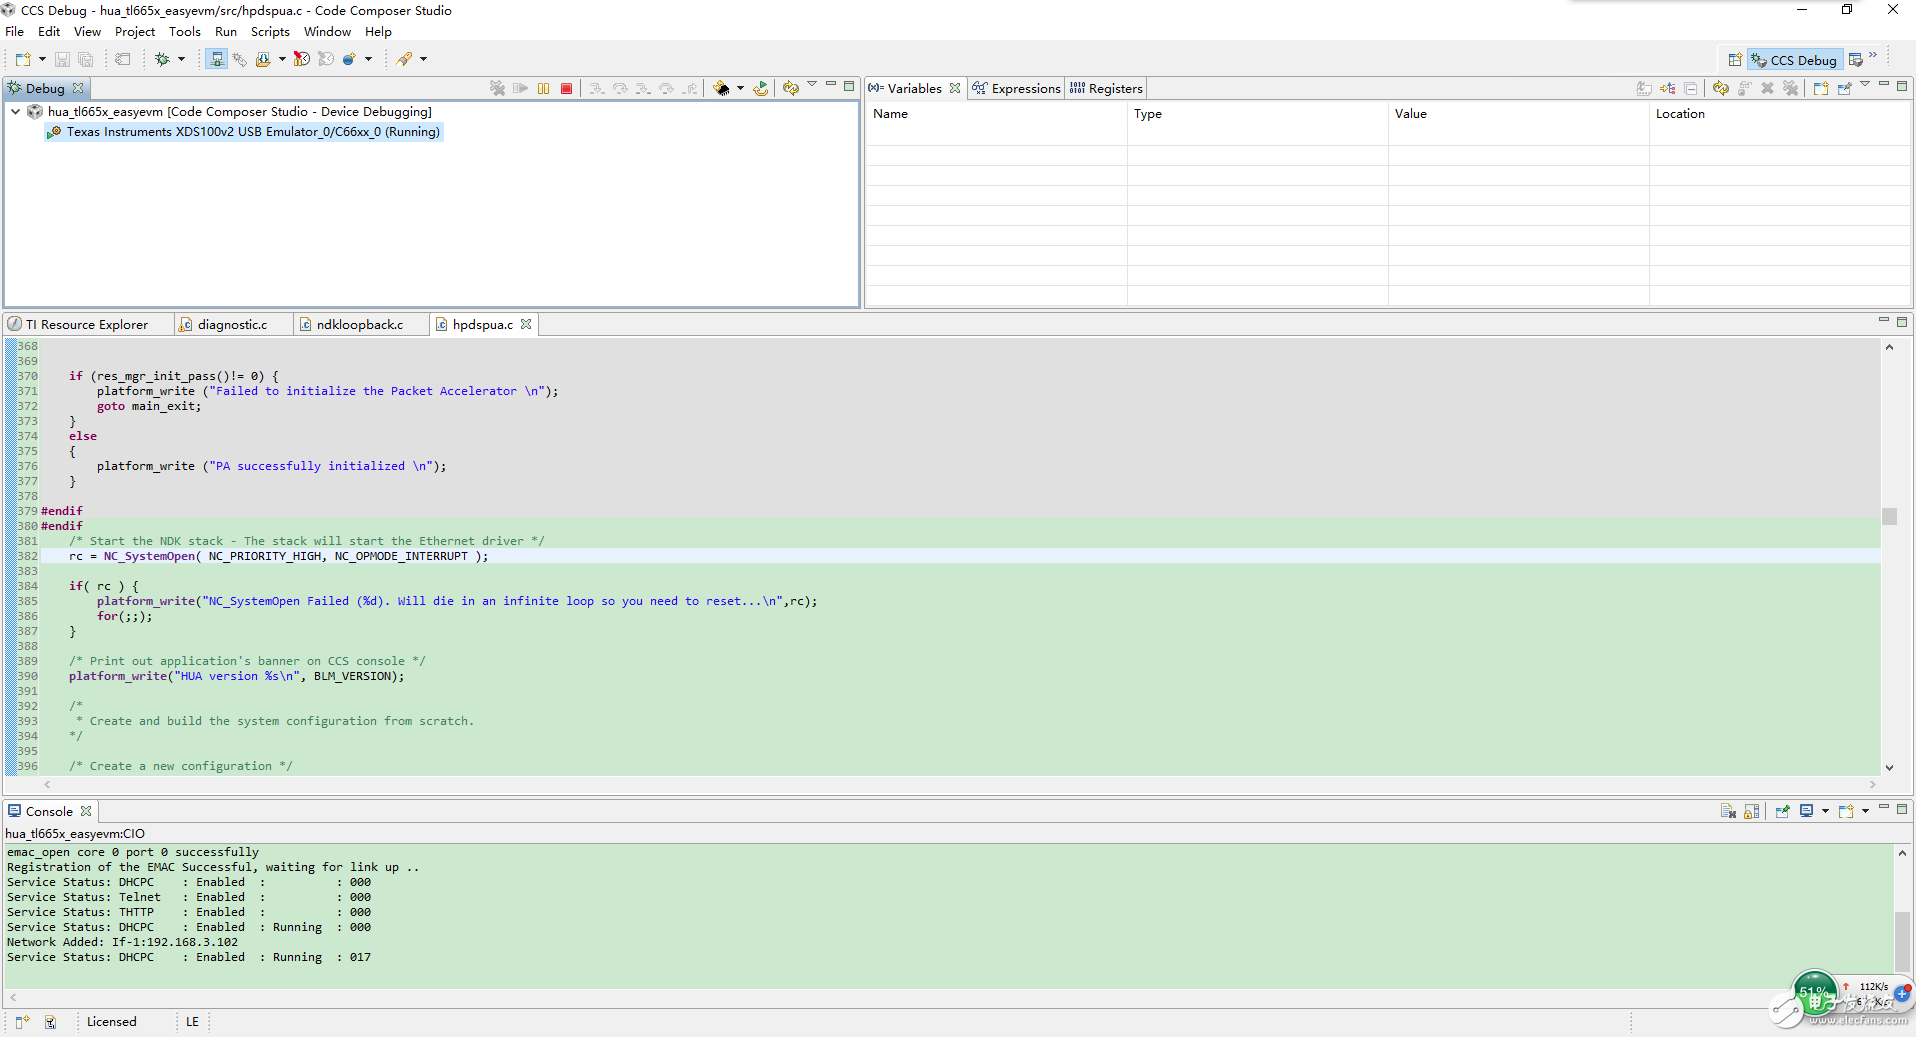The image size is (1916, 1037).
Task: Switch to the Registers tab
Action: [x=1106, y=89]
